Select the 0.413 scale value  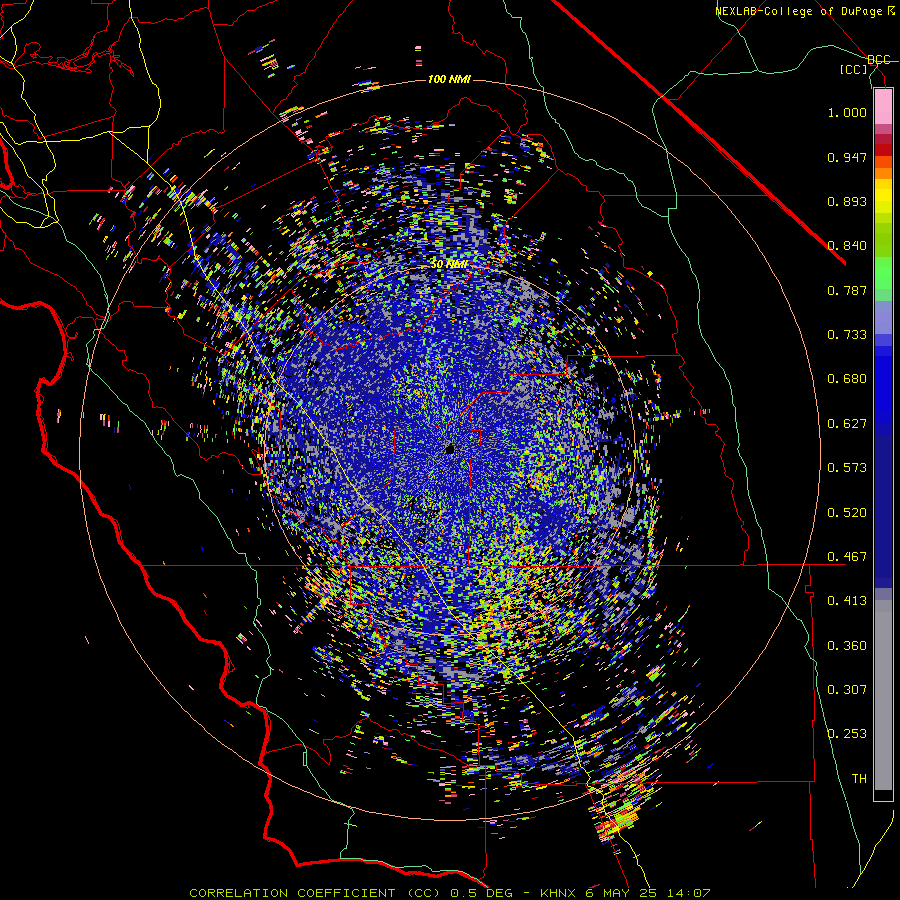point(847,601)
